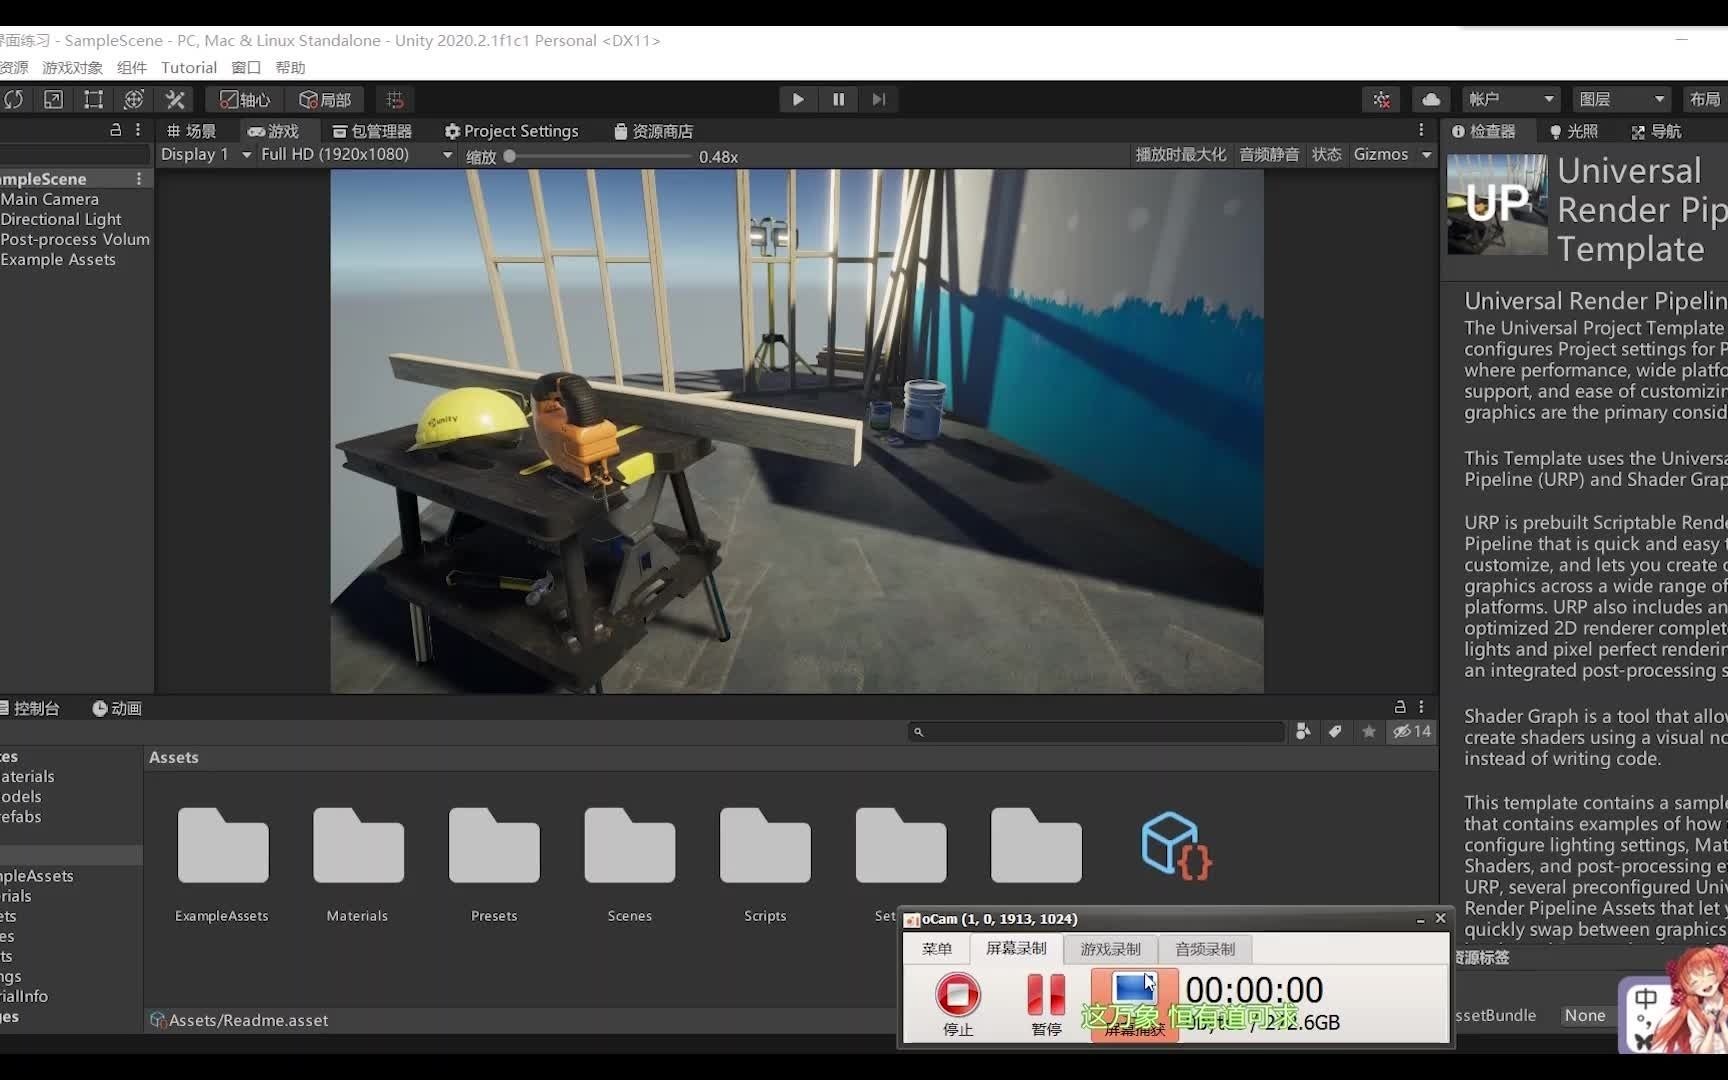Search assets by type
Screen dimensions: 1728x1080
(x=1303, y=731)
